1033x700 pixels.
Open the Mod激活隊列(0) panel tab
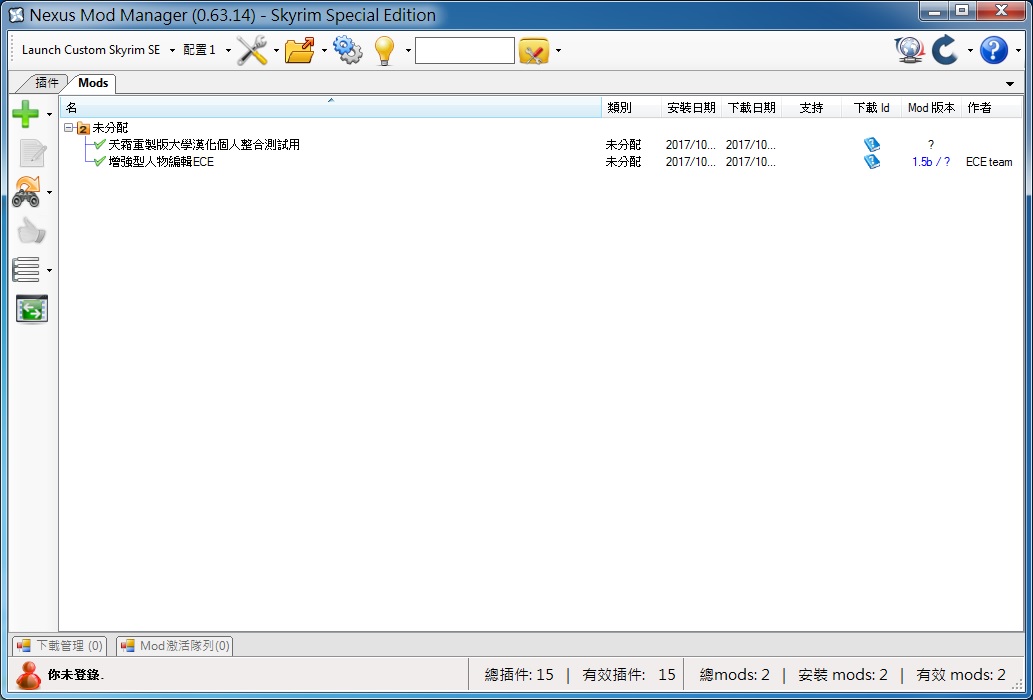175,646
